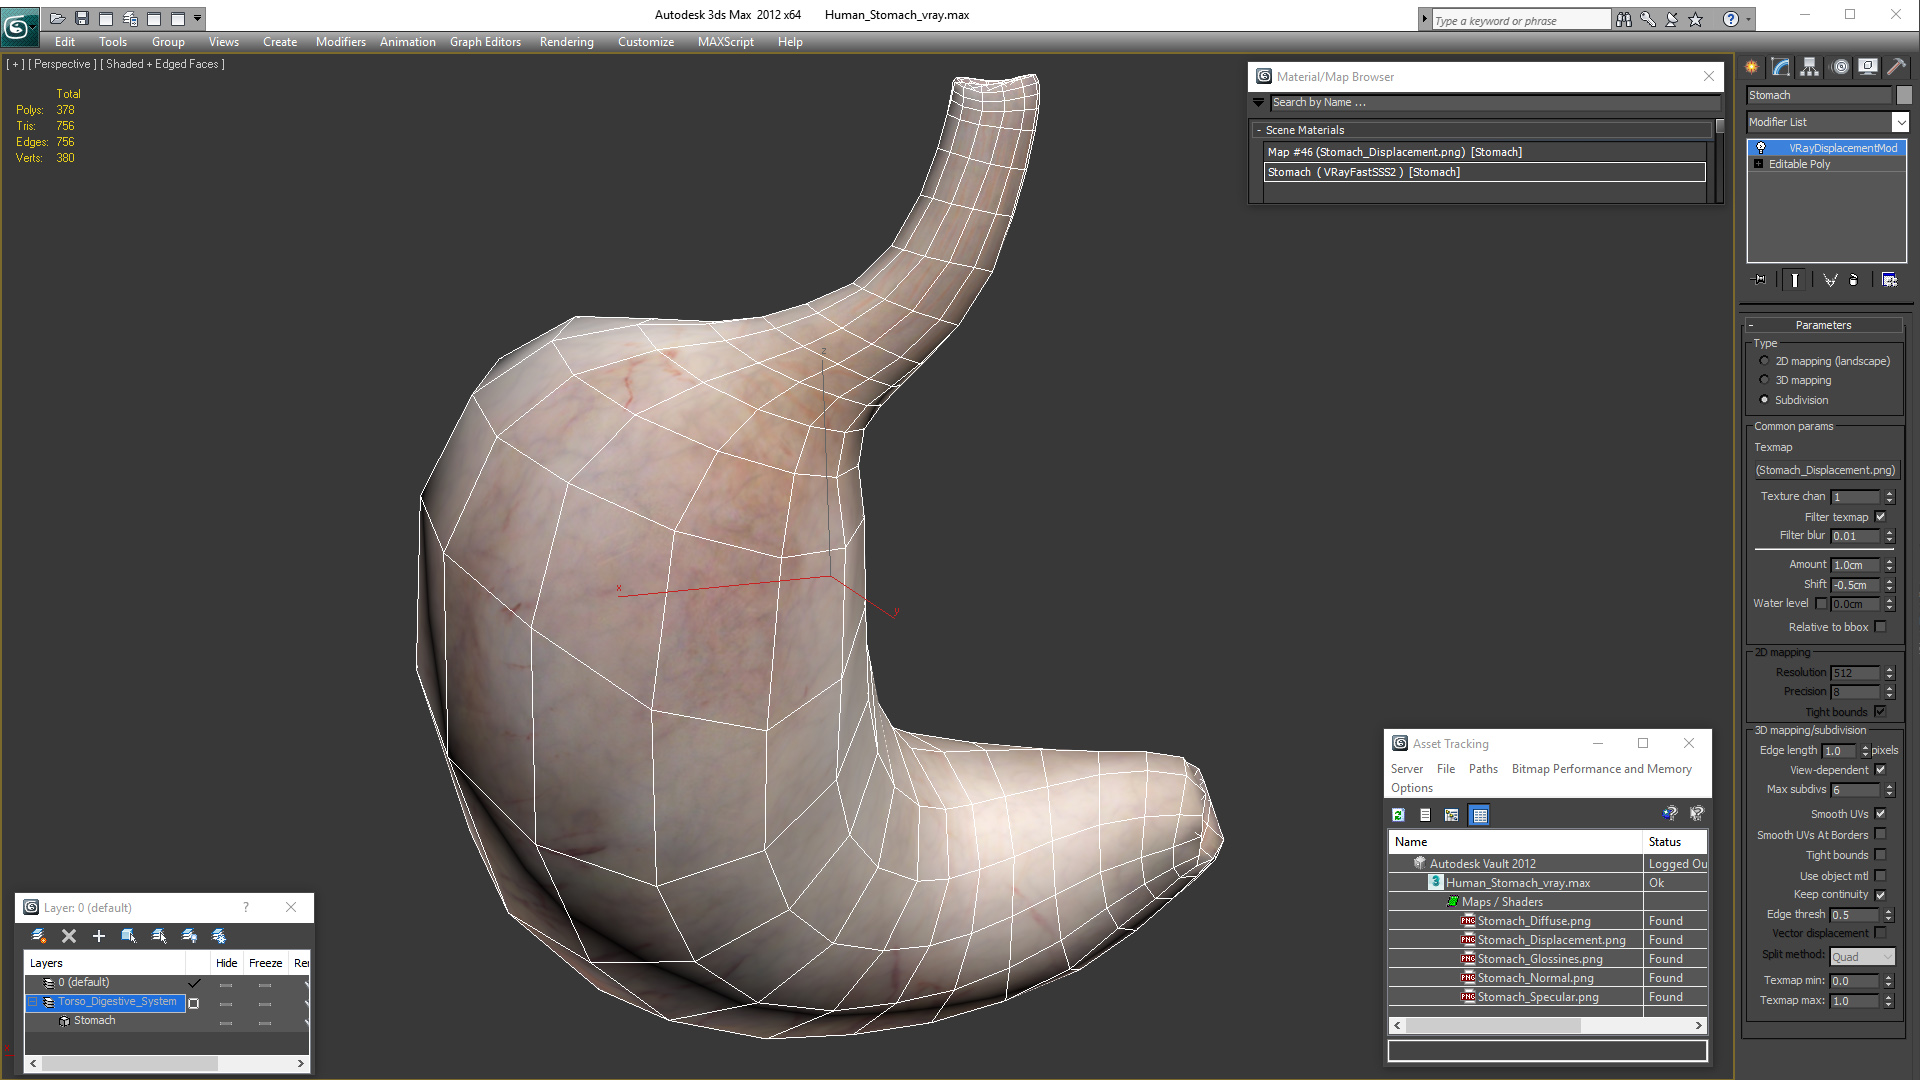Open the Modify command panel tab
1920x1080 pixels.
(x=1781, y=67)
